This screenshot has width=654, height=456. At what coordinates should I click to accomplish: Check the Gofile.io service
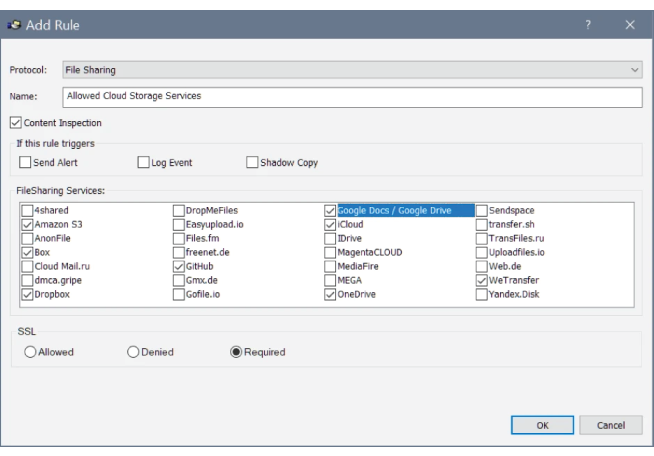tap(179, 294)
